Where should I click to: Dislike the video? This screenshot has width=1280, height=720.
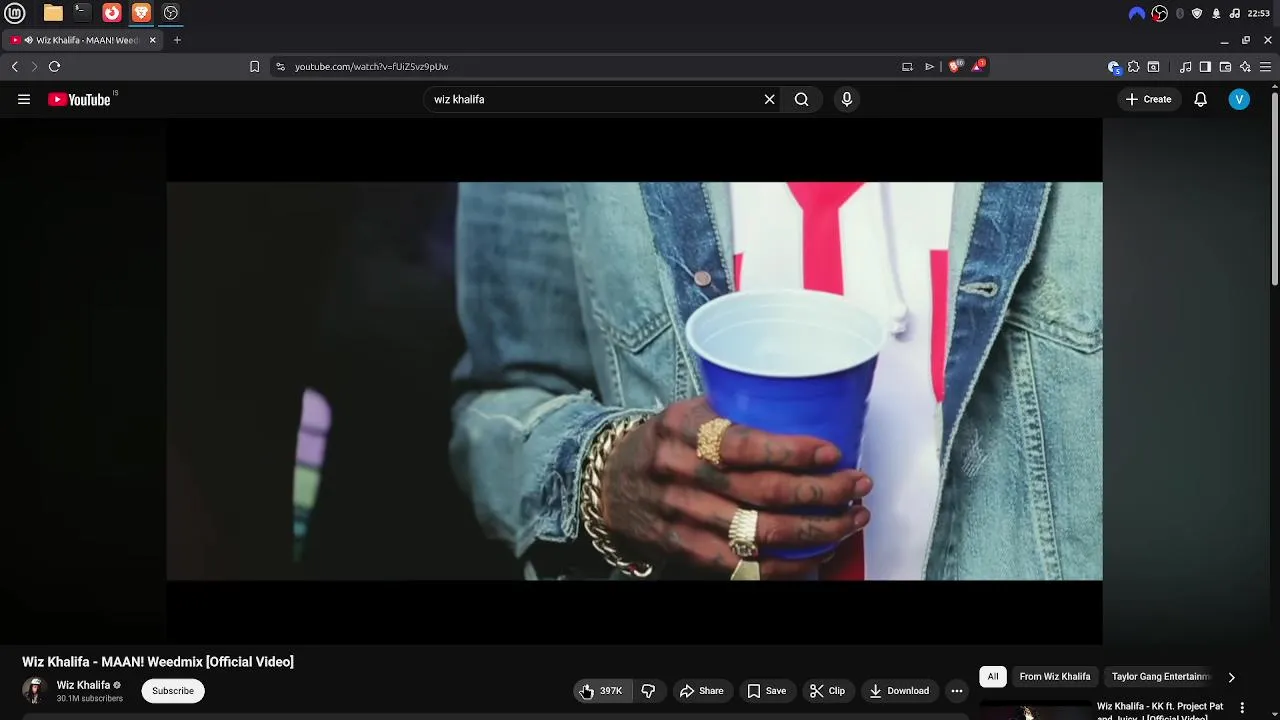(x=648, y=691)
